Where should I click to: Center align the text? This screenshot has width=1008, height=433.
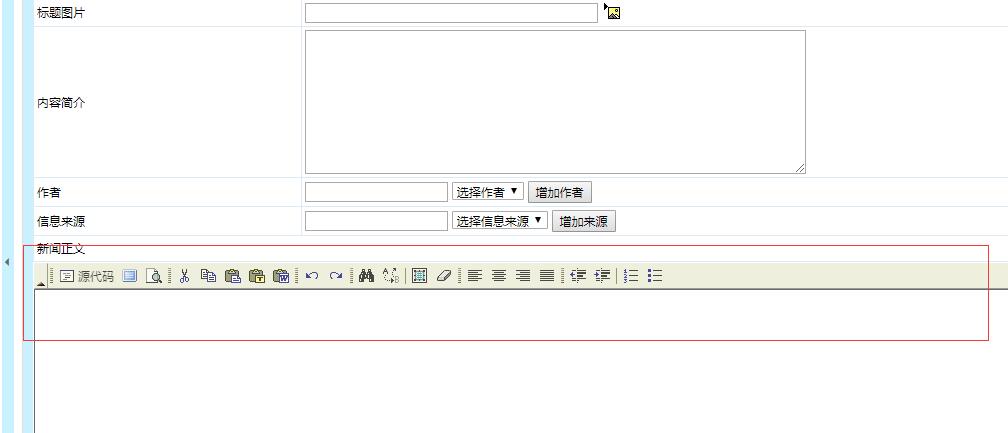tap(499, 276)
